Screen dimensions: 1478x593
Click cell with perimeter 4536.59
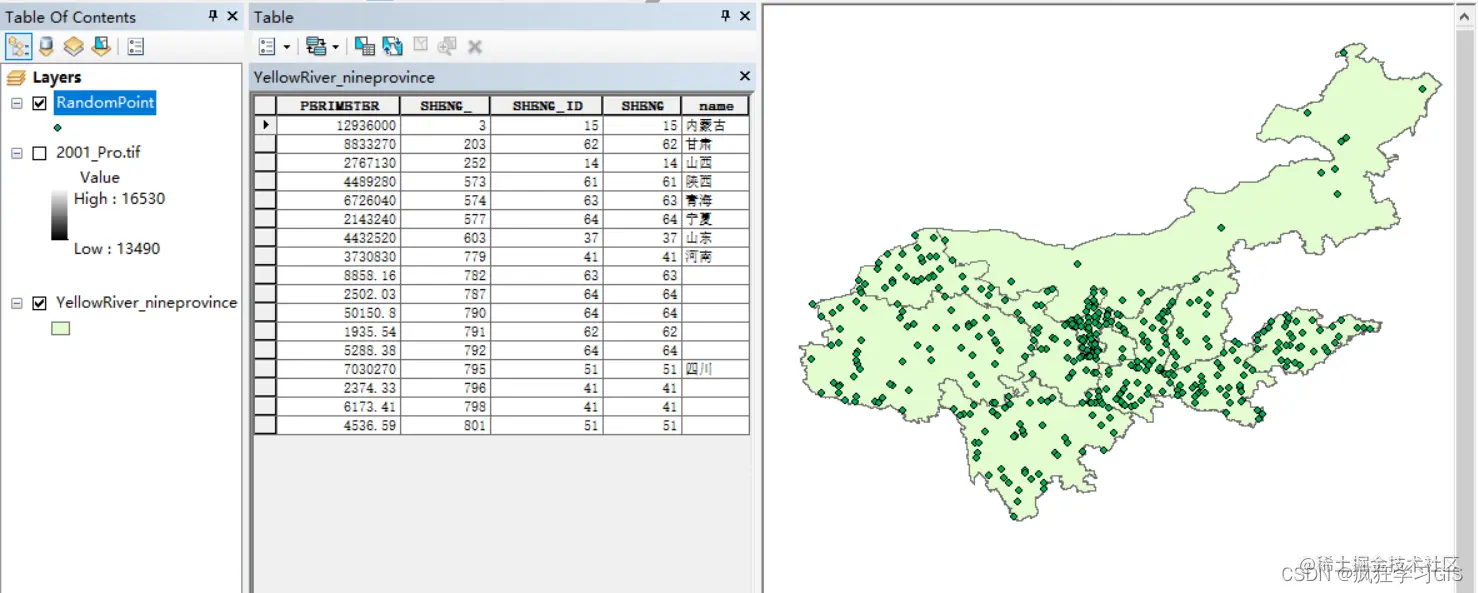[339, 425]
